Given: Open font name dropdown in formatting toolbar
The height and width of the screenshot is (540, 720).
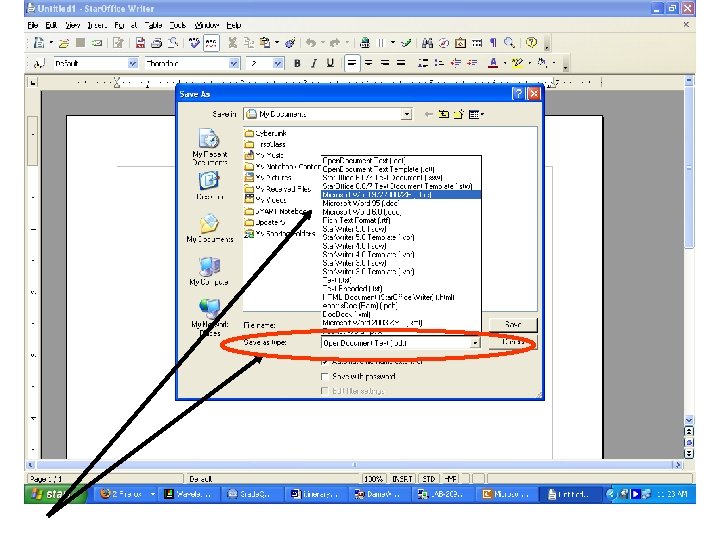Looking at the screenshot, I should tap(234, 63).
